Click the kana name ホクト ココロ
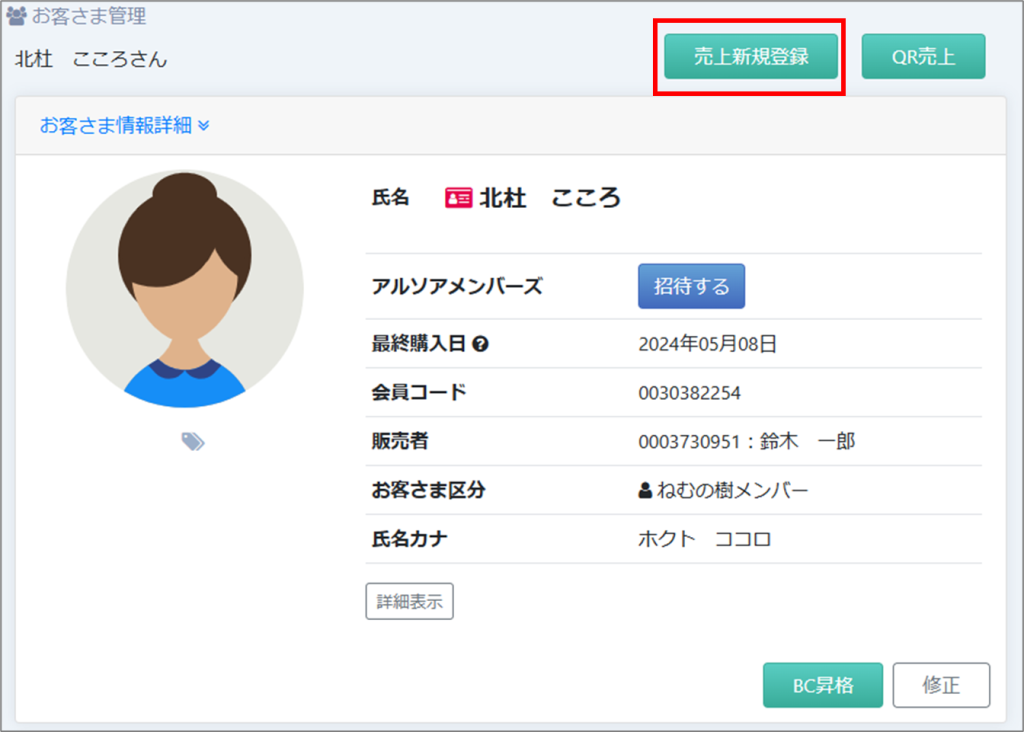Viewport: 1024px width, 732px height. pyautogui.click(x=704, y=540)
